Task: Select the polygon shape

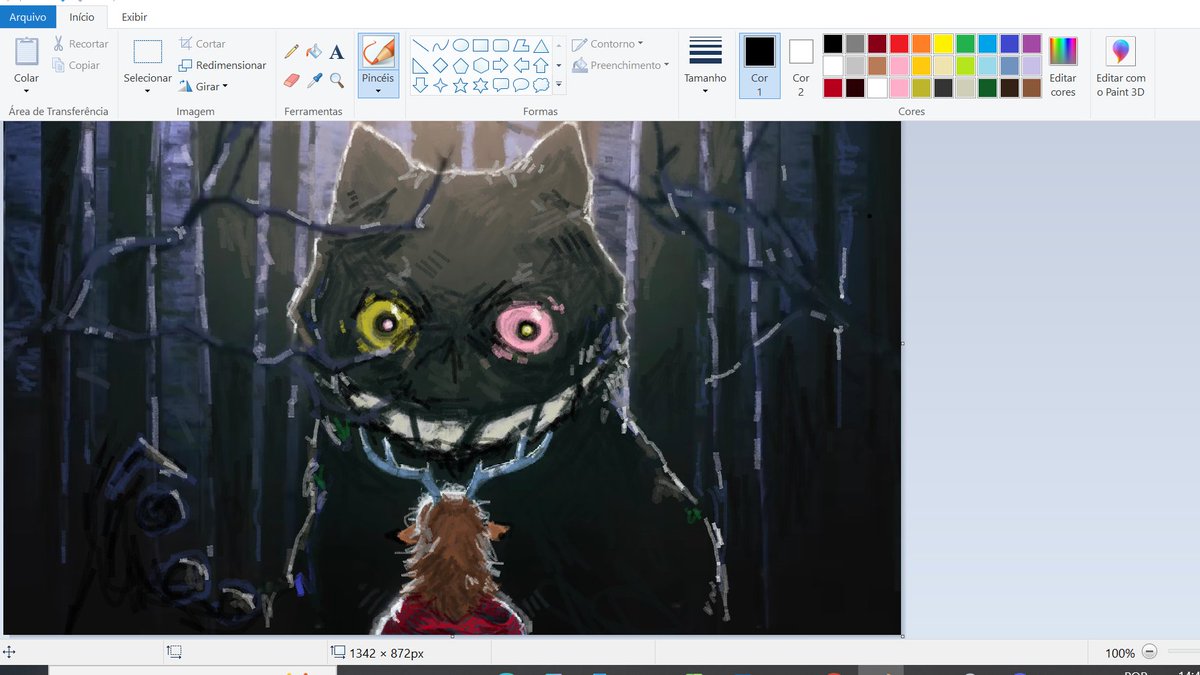Action: click(x=521, y=45)
